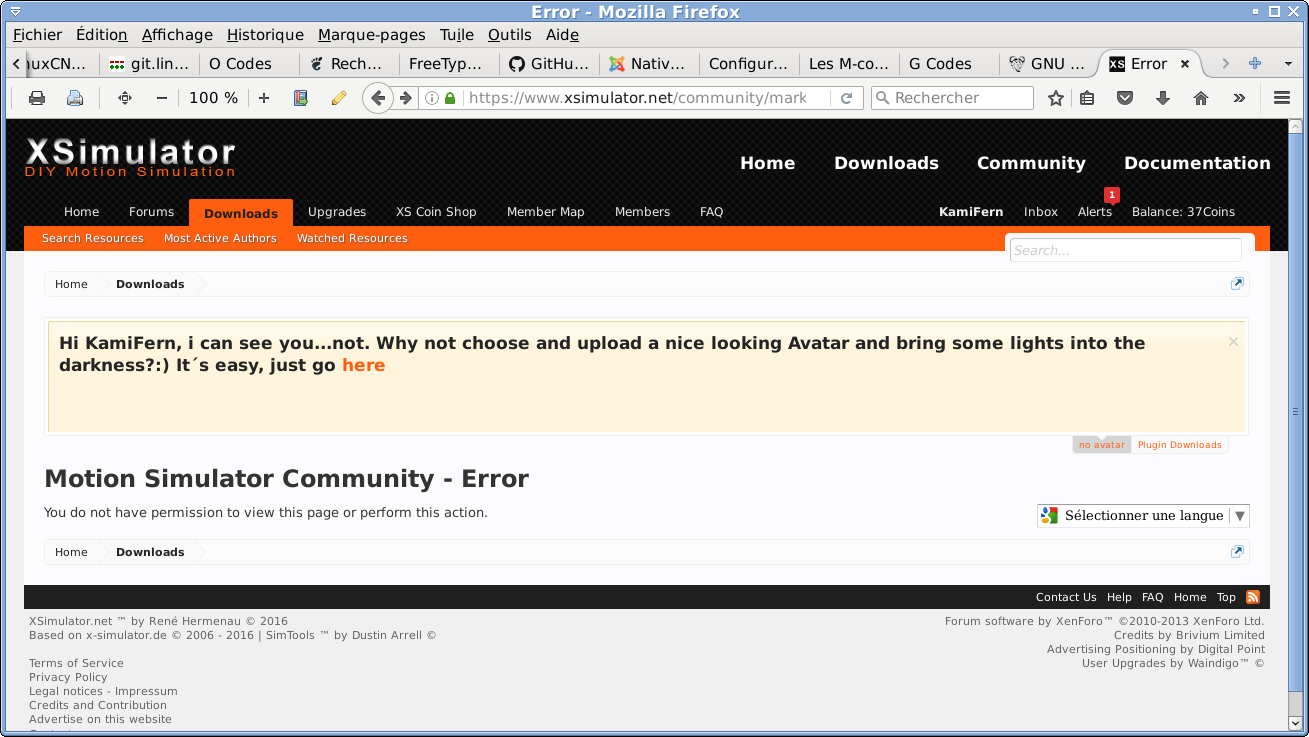Show bookmarks list icon

point(1088,98)
